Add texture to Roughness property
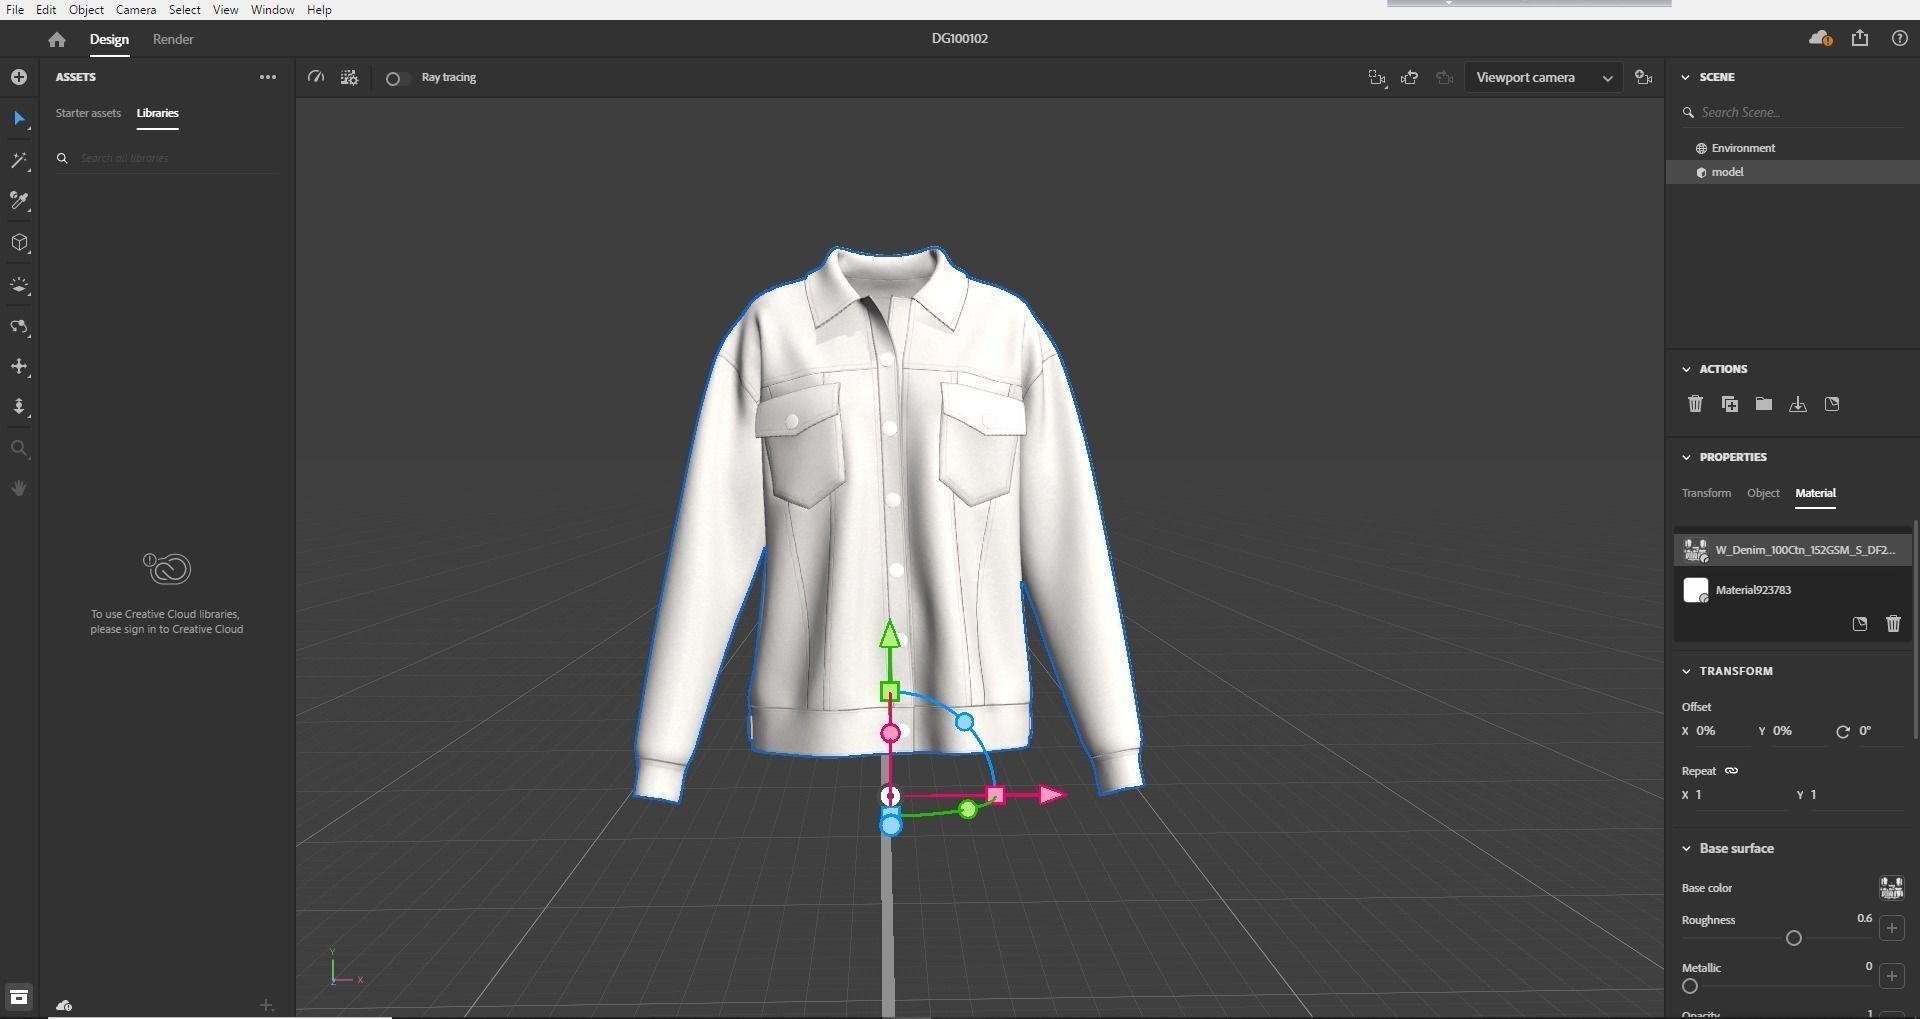1920x1019 pixels. point(1892,928)
